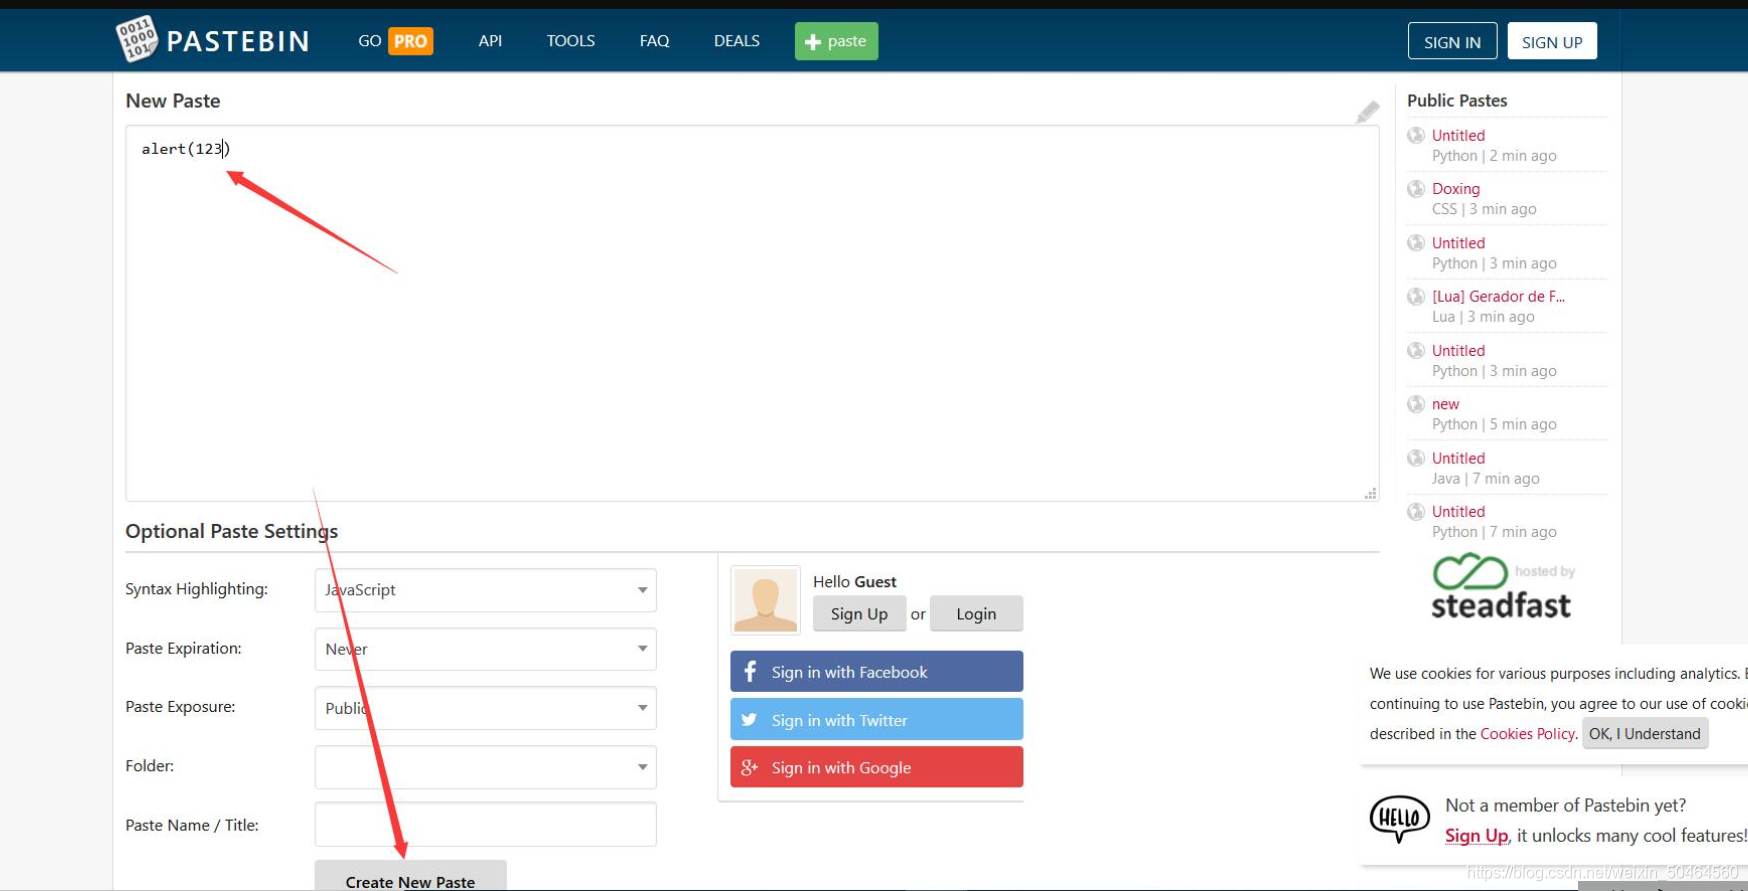The height and width of the screenshot is (891, 1748).
Task: Accept cookies with OK, I Understand
Action: (x=1645, y=733)
